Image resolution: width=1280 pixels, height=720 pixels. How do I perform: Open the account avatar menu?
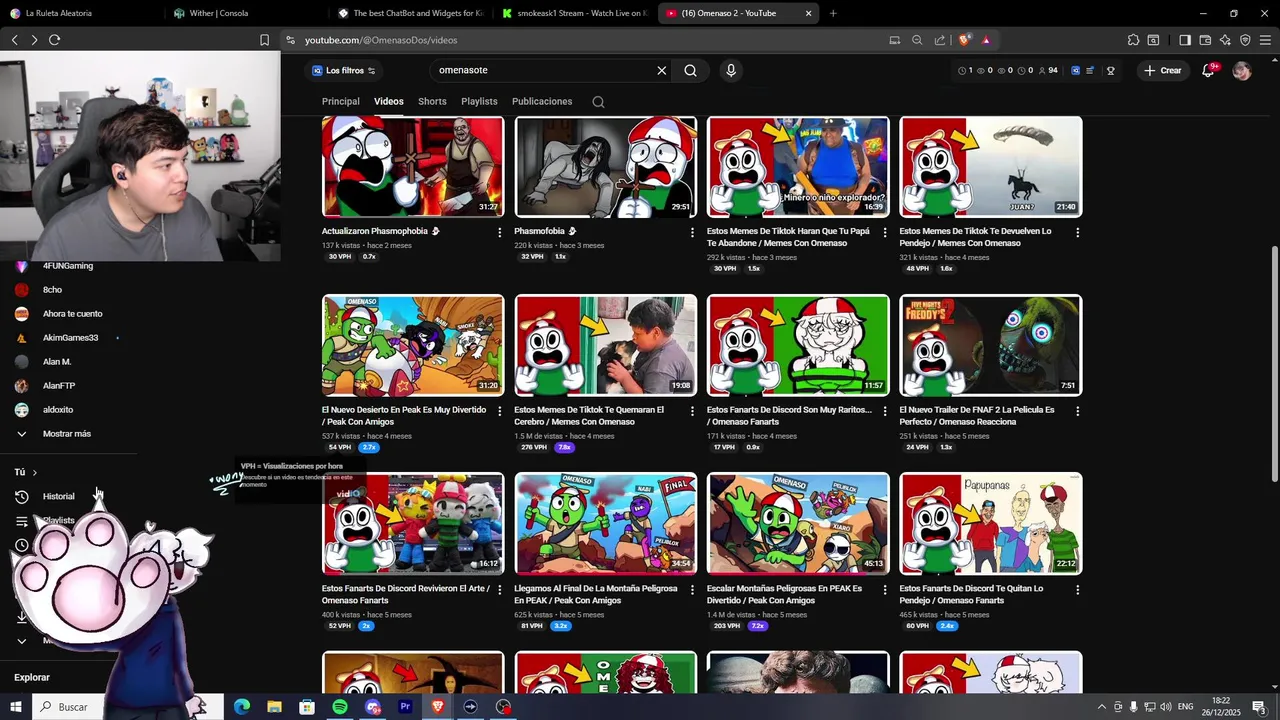pos(1242,70)
